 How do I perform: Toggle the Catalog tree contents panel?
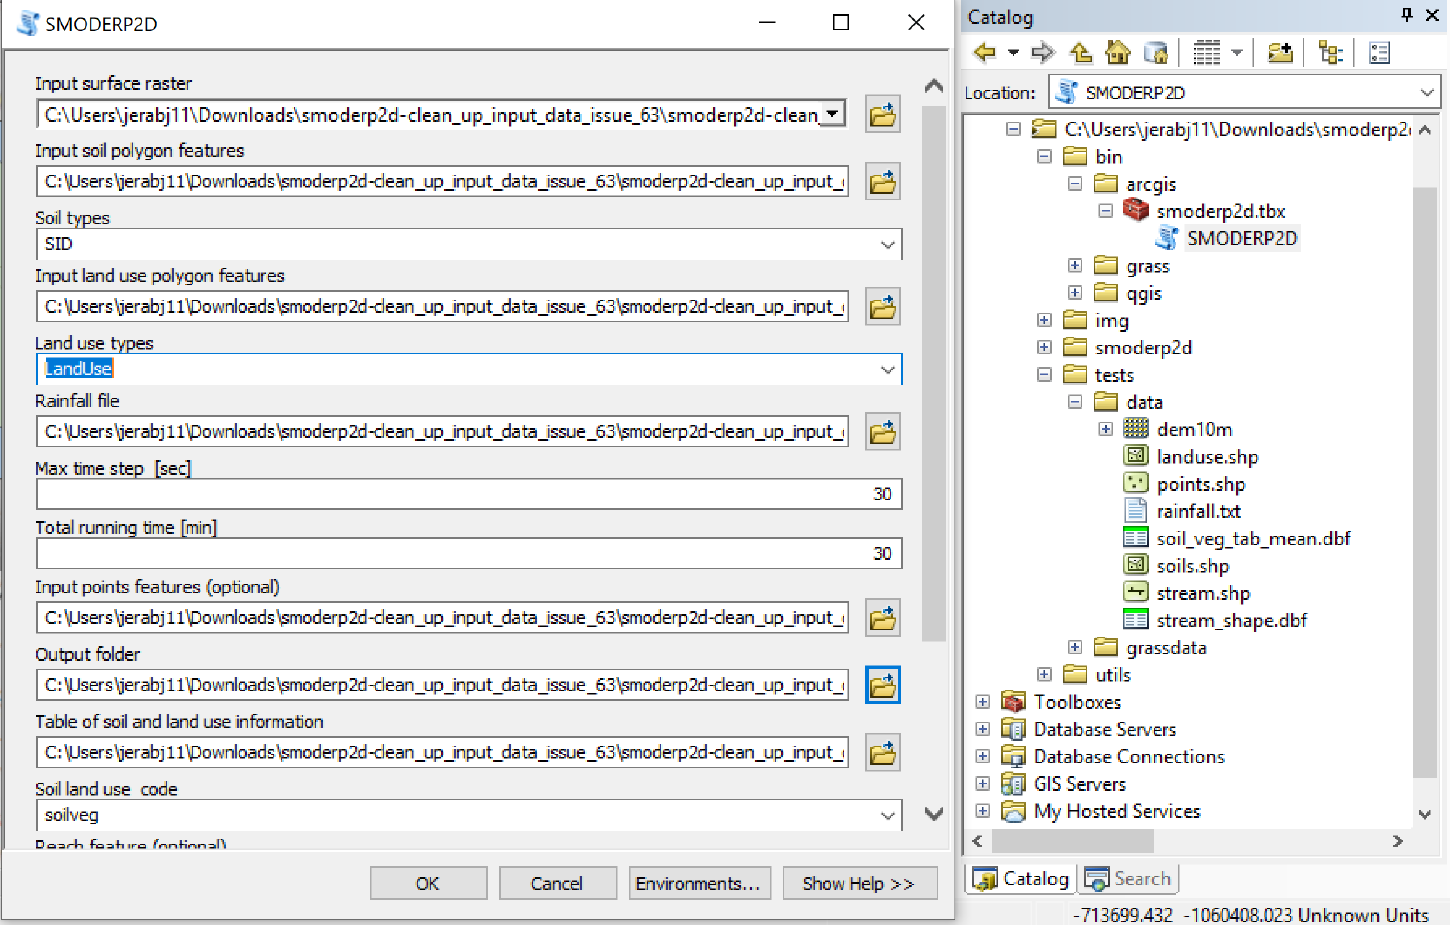[x=1331, y=53]
